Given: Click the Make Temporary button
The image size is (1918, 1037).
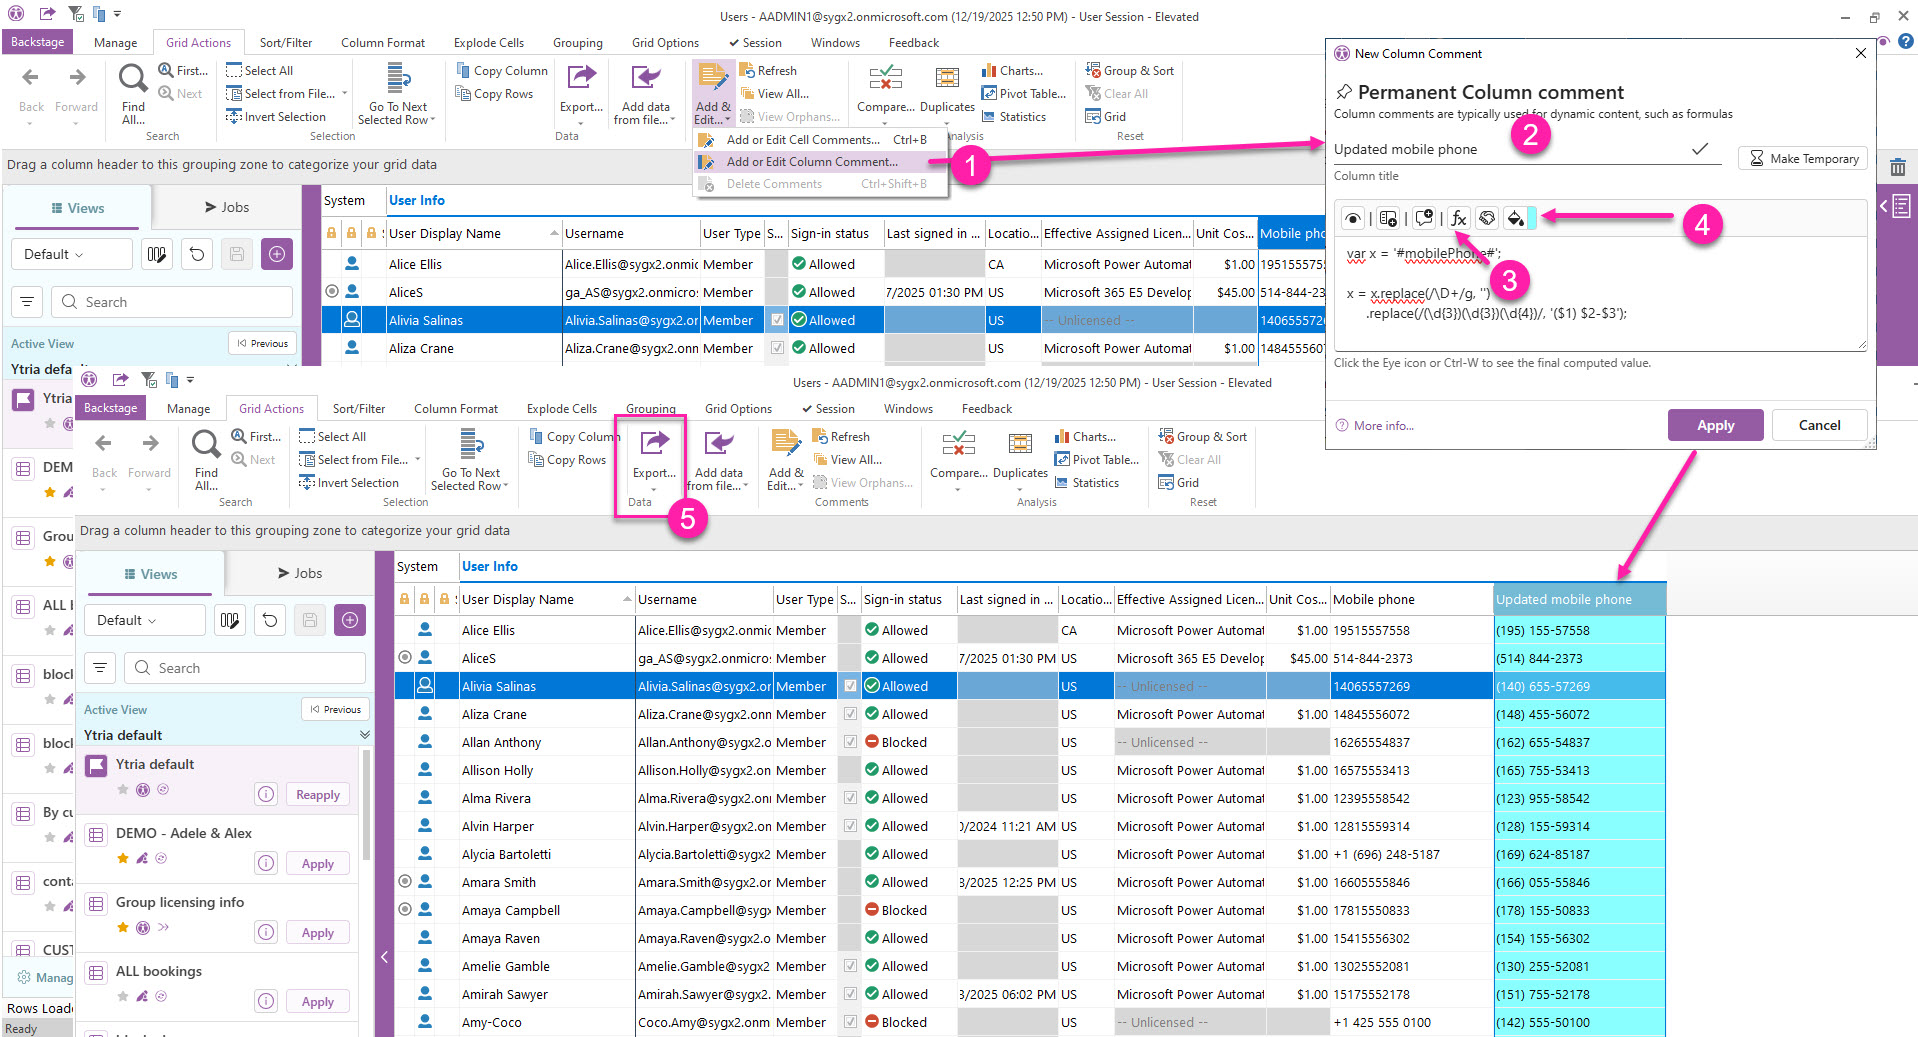Looking at the screenshot, I should (x=1803, y=159).
